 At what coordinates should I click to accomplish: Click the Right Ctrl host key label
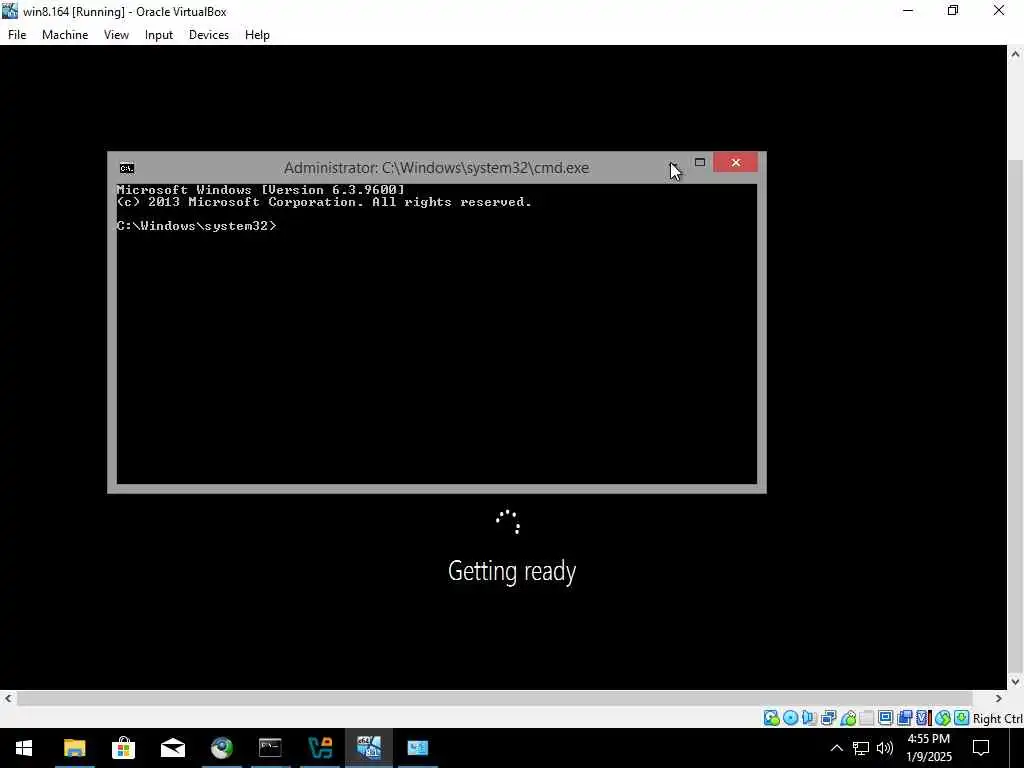pos(997,718)
